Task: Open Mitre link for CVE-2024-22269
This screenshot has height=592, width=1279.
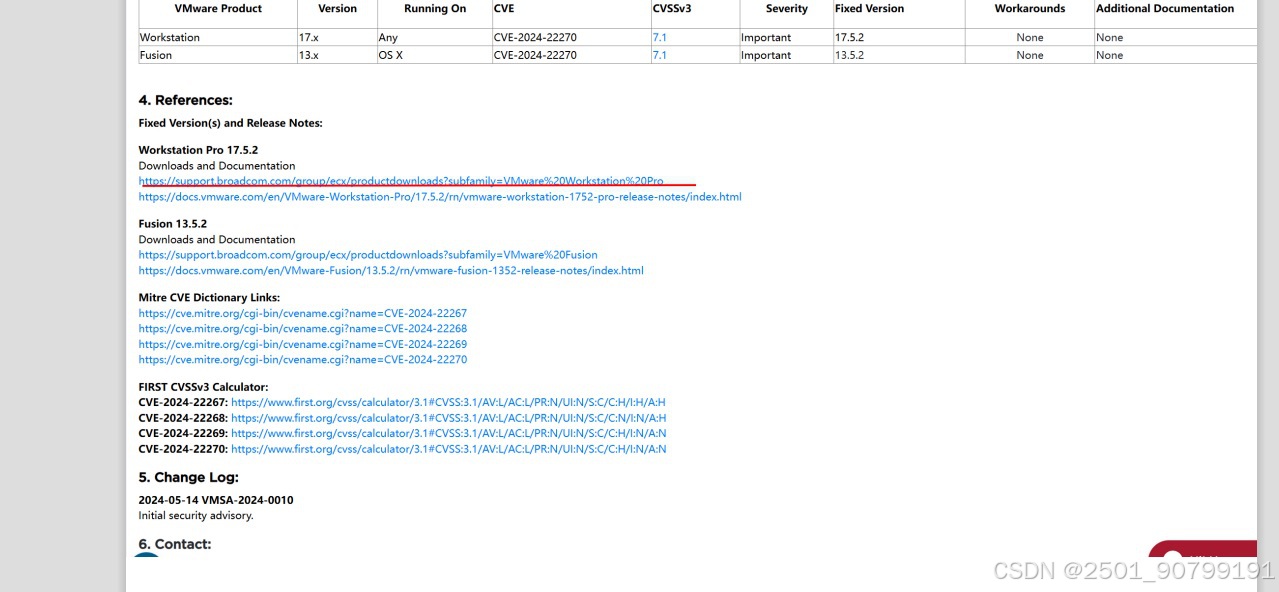Action: [303, 344]
